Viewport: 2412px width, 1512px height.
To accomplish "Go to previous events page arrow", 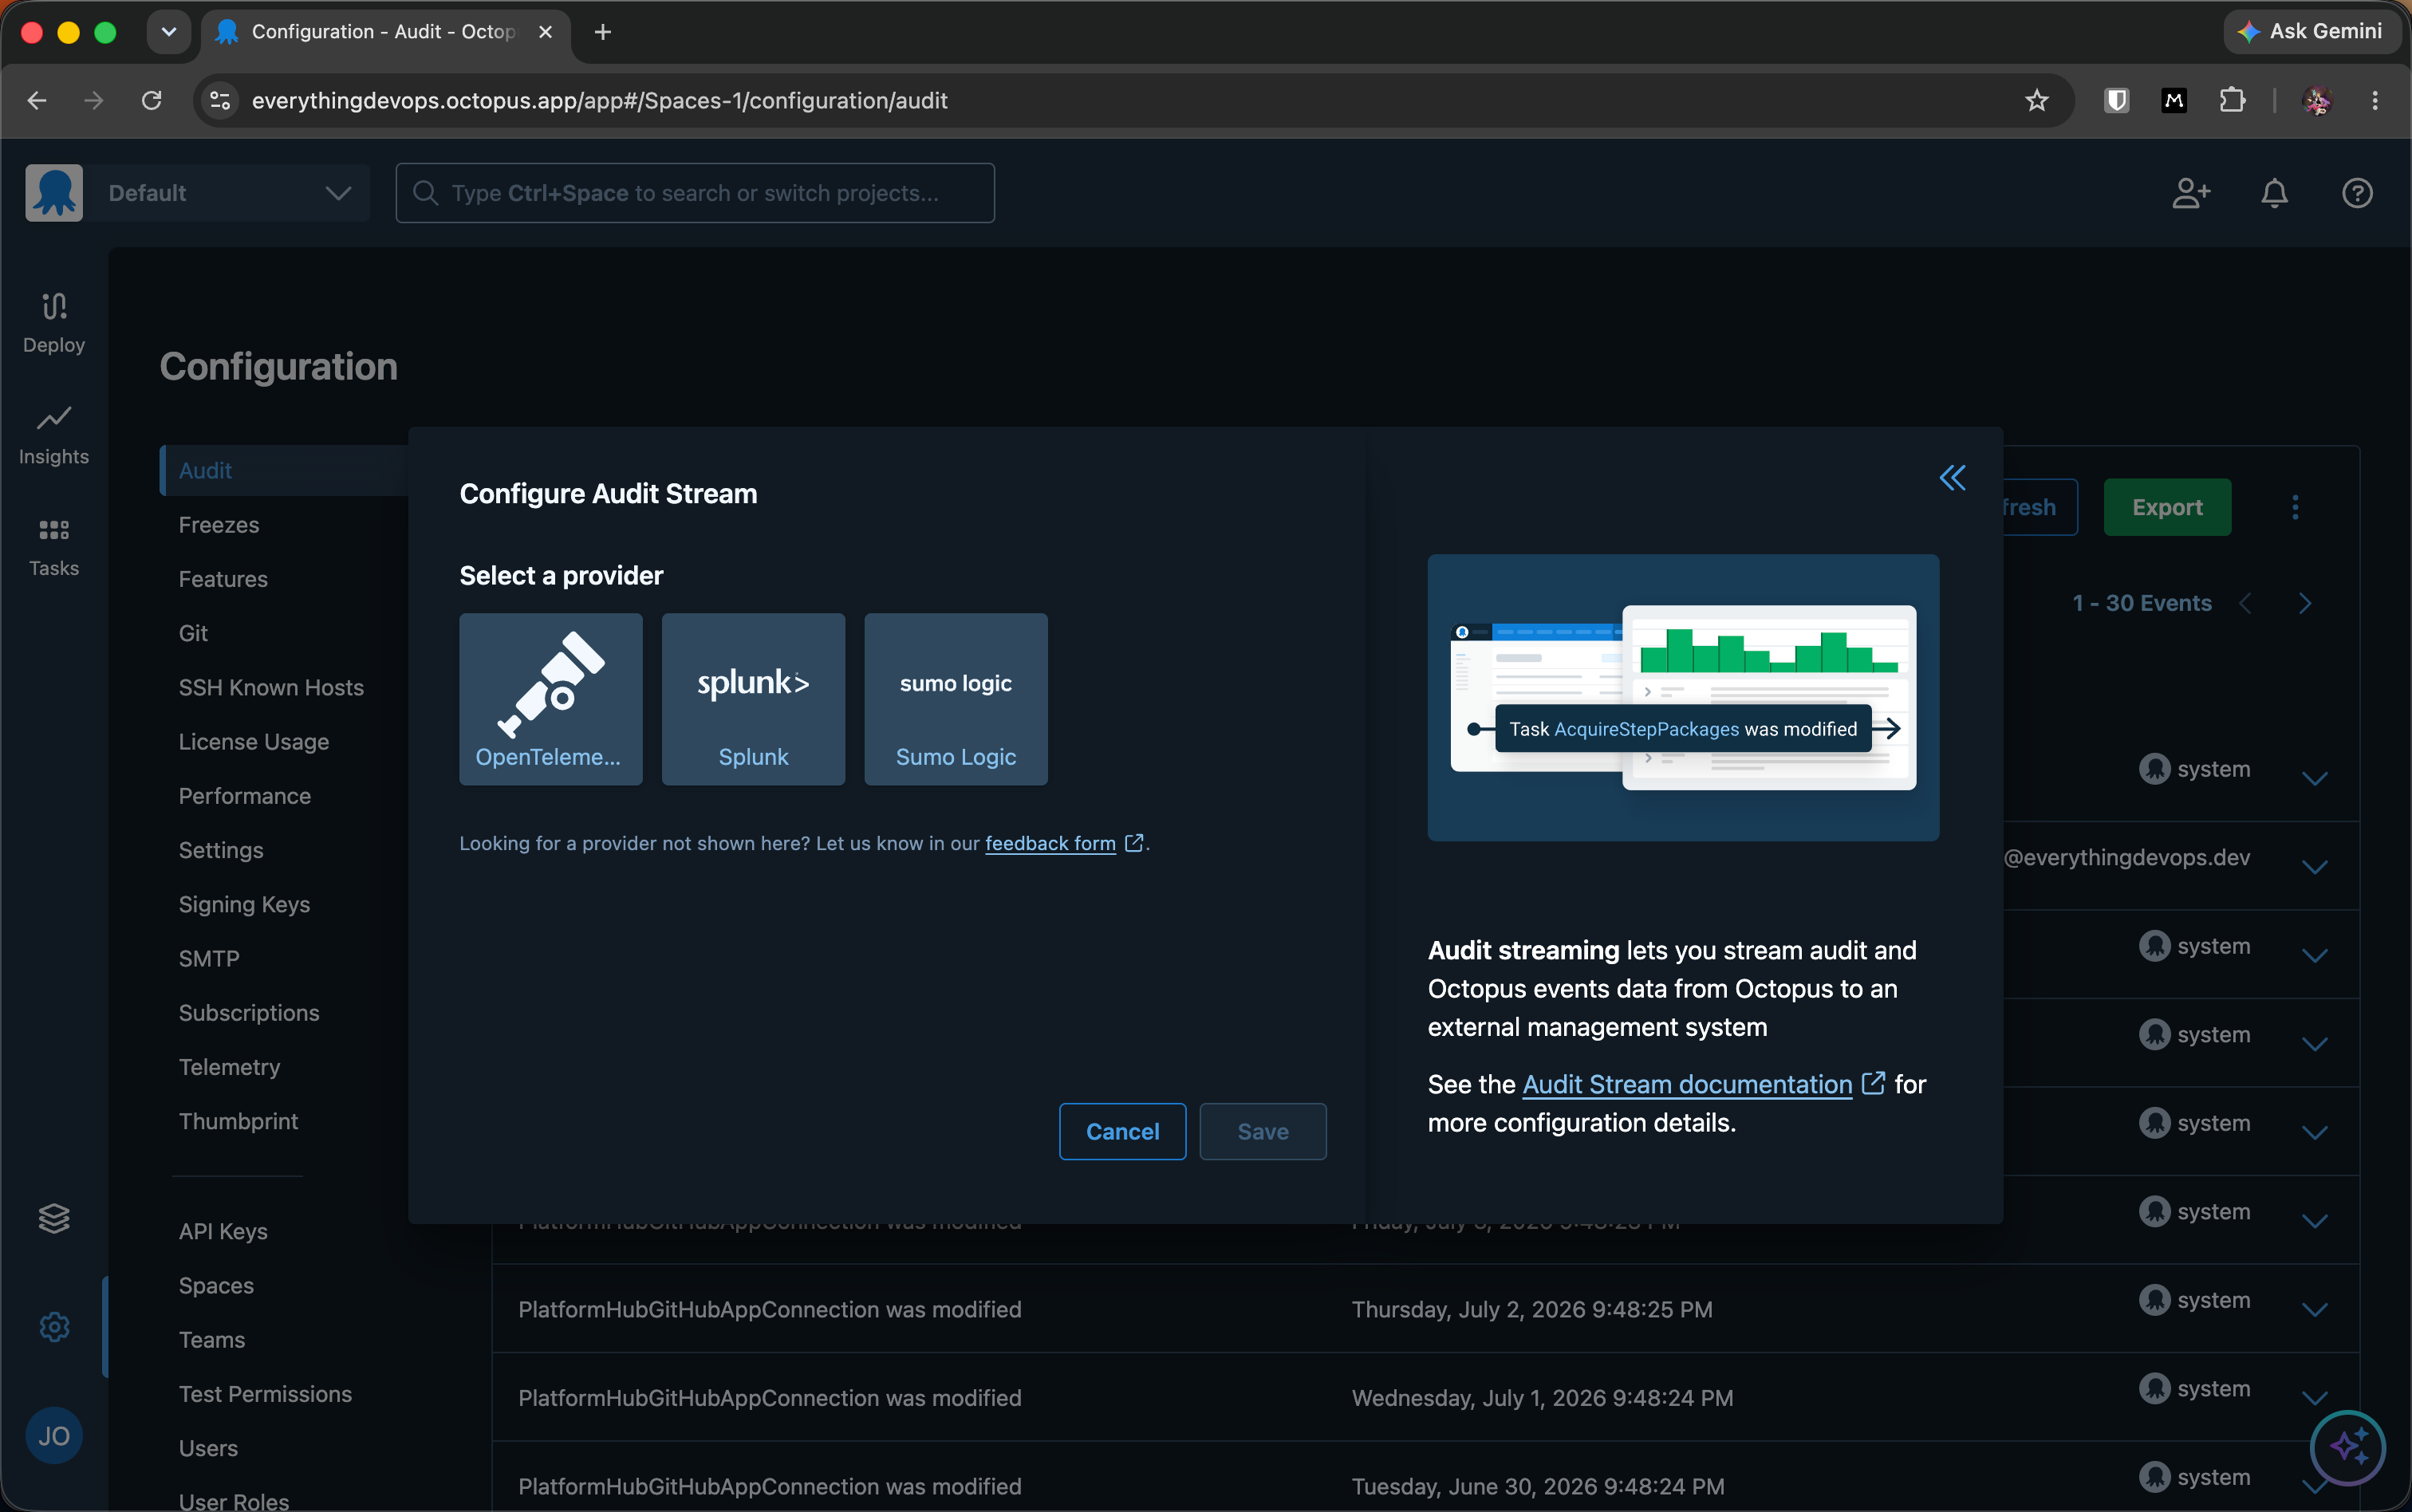I will tap(2245, 603).
